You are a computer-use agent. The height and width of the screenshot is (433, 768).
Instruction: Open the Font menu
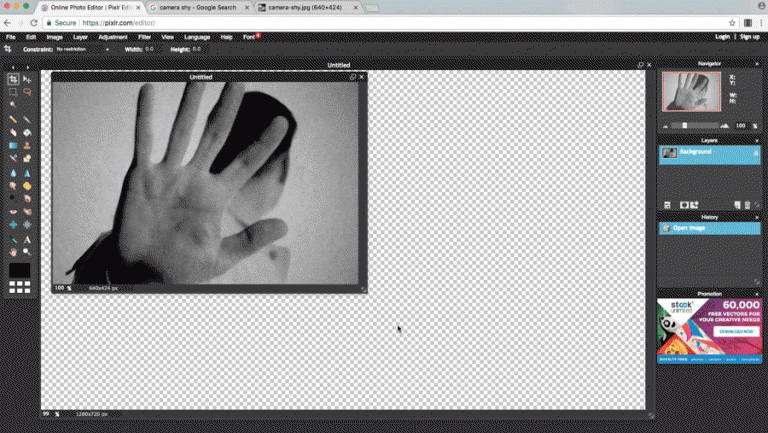(x=249, y=37)
